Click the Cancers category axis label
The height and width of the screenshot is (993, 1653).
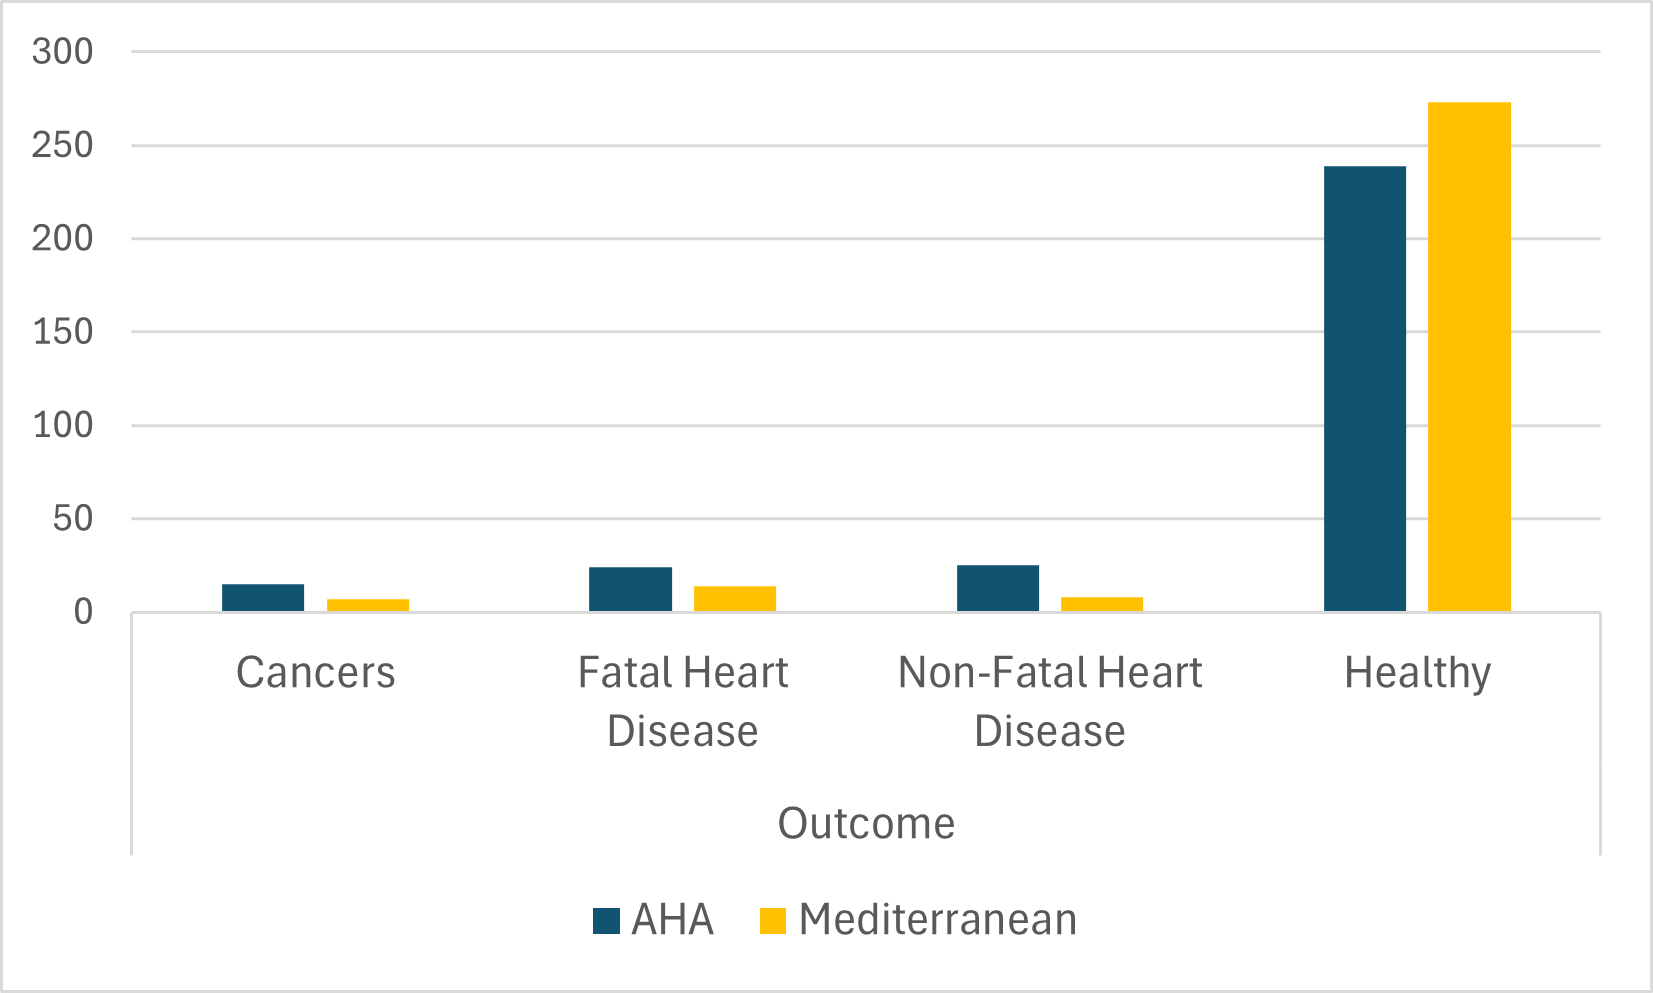(316, 673)
